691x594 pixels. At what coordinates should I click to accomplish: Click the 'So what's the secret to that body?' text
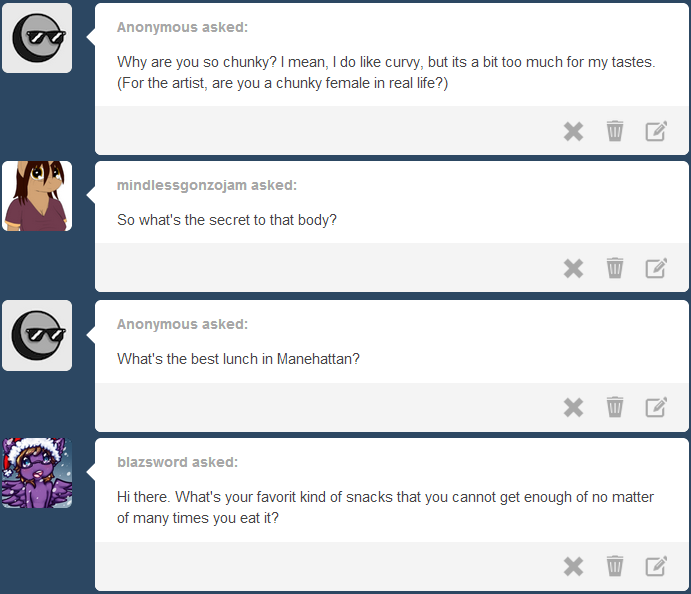[x=227, y=220]
